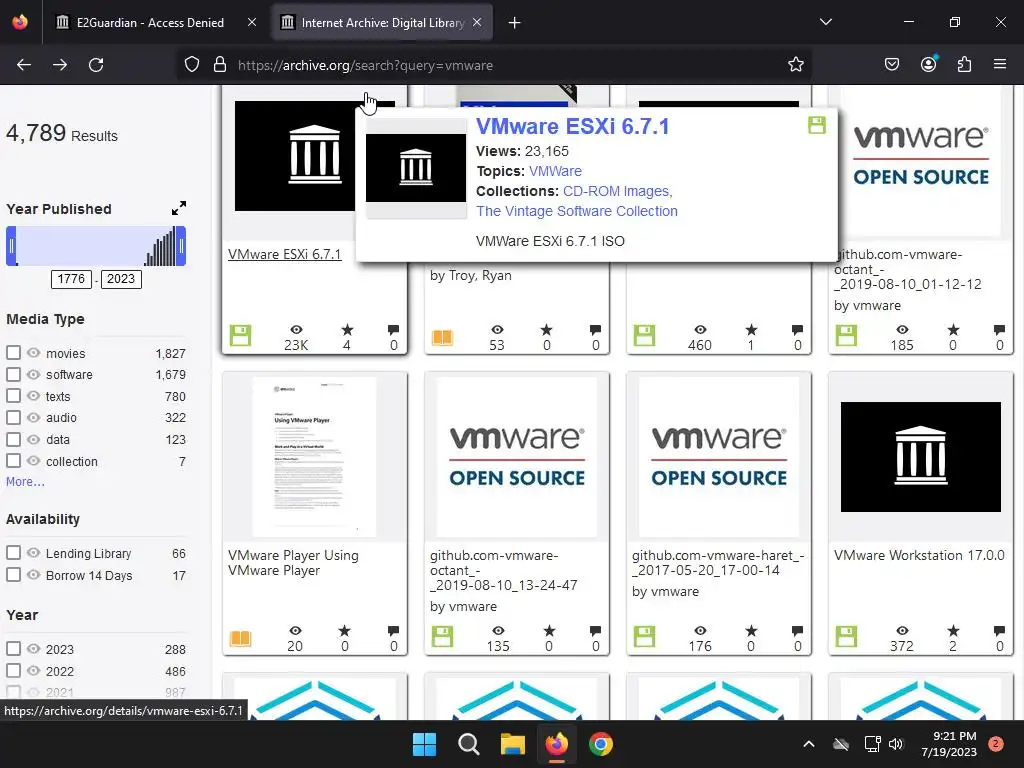Check the Lending Library availability filter
The height and width of the screenshot is (768, 1024).
coord(13,552)
